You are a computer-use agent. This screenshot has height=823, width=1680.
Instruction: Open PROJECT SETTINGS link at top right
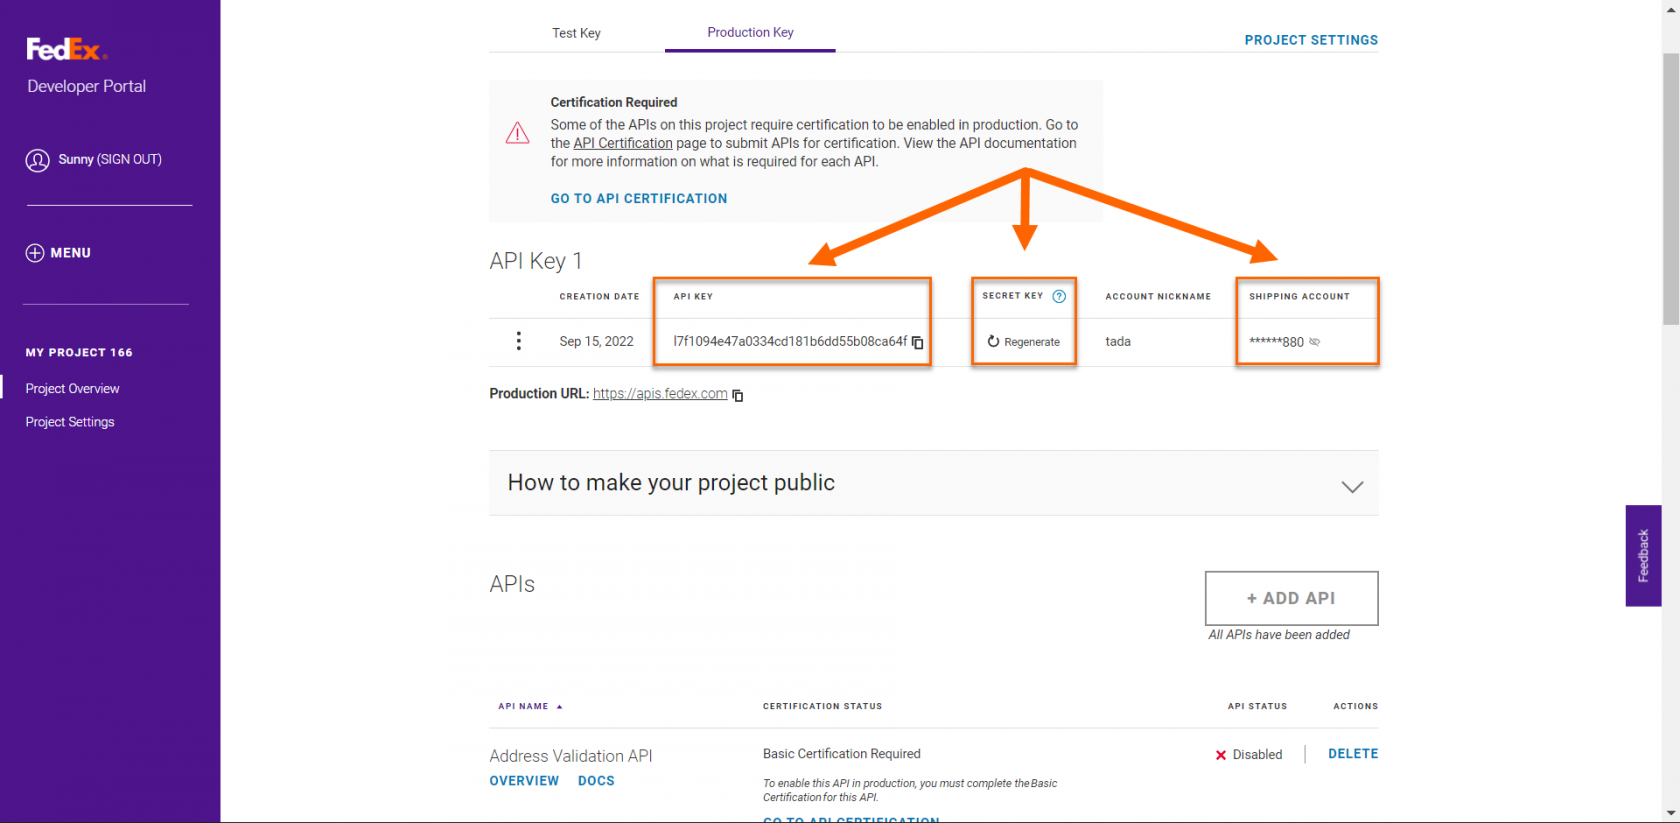click(x=1311, y=40)
